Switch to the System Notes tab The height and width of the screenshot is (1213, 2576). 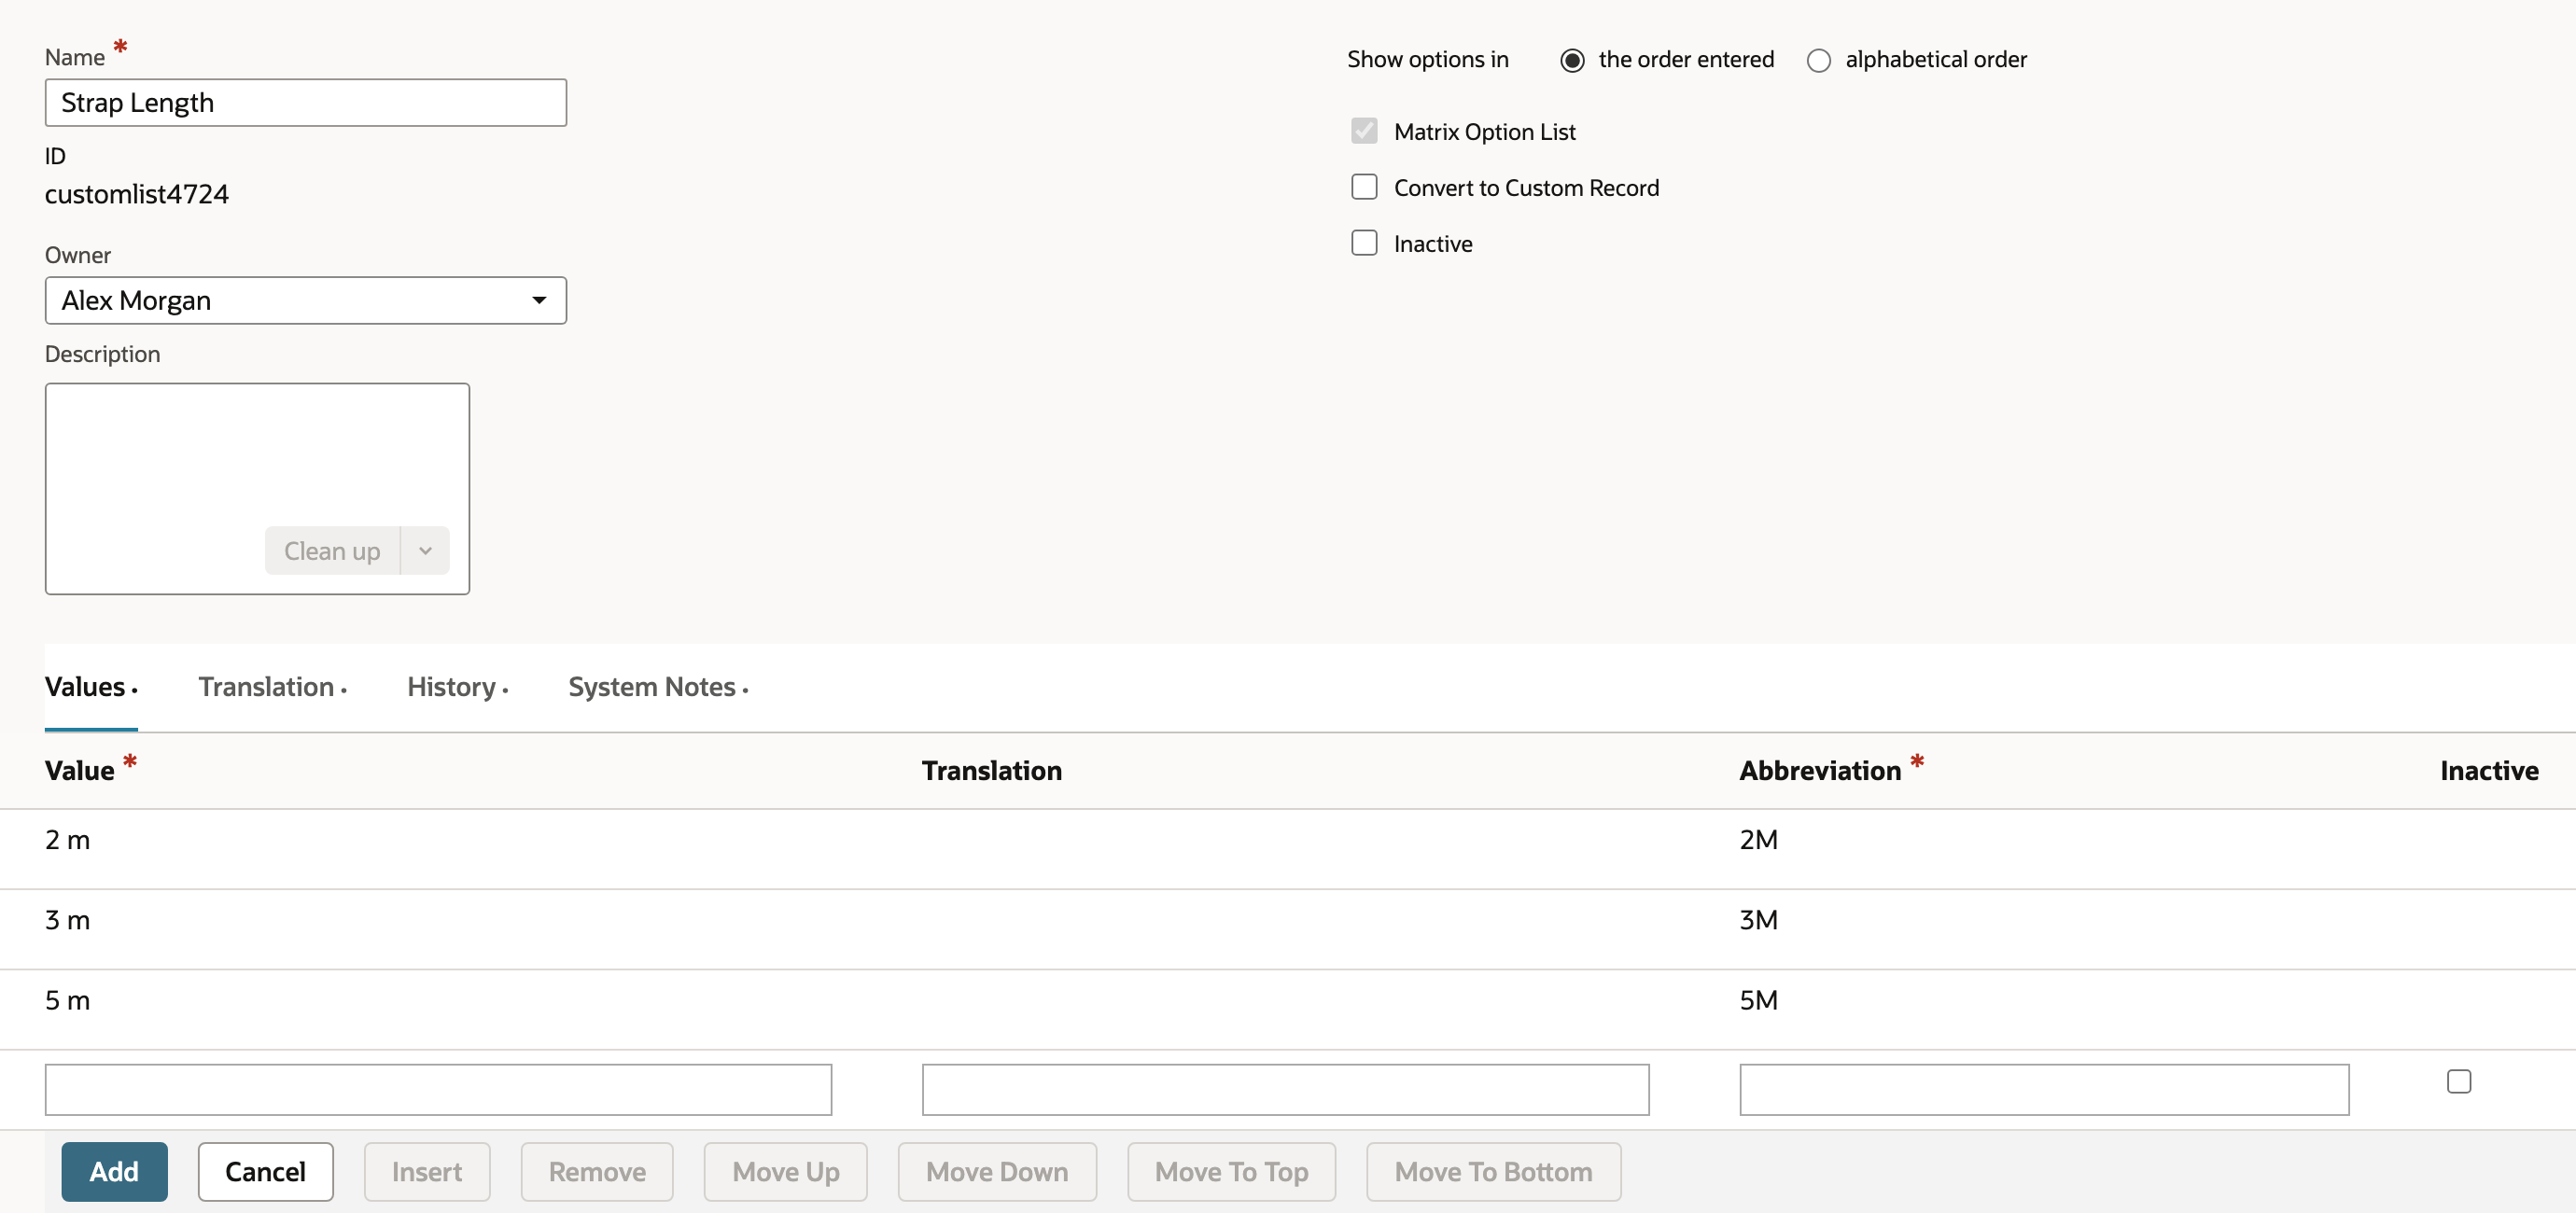658,687
